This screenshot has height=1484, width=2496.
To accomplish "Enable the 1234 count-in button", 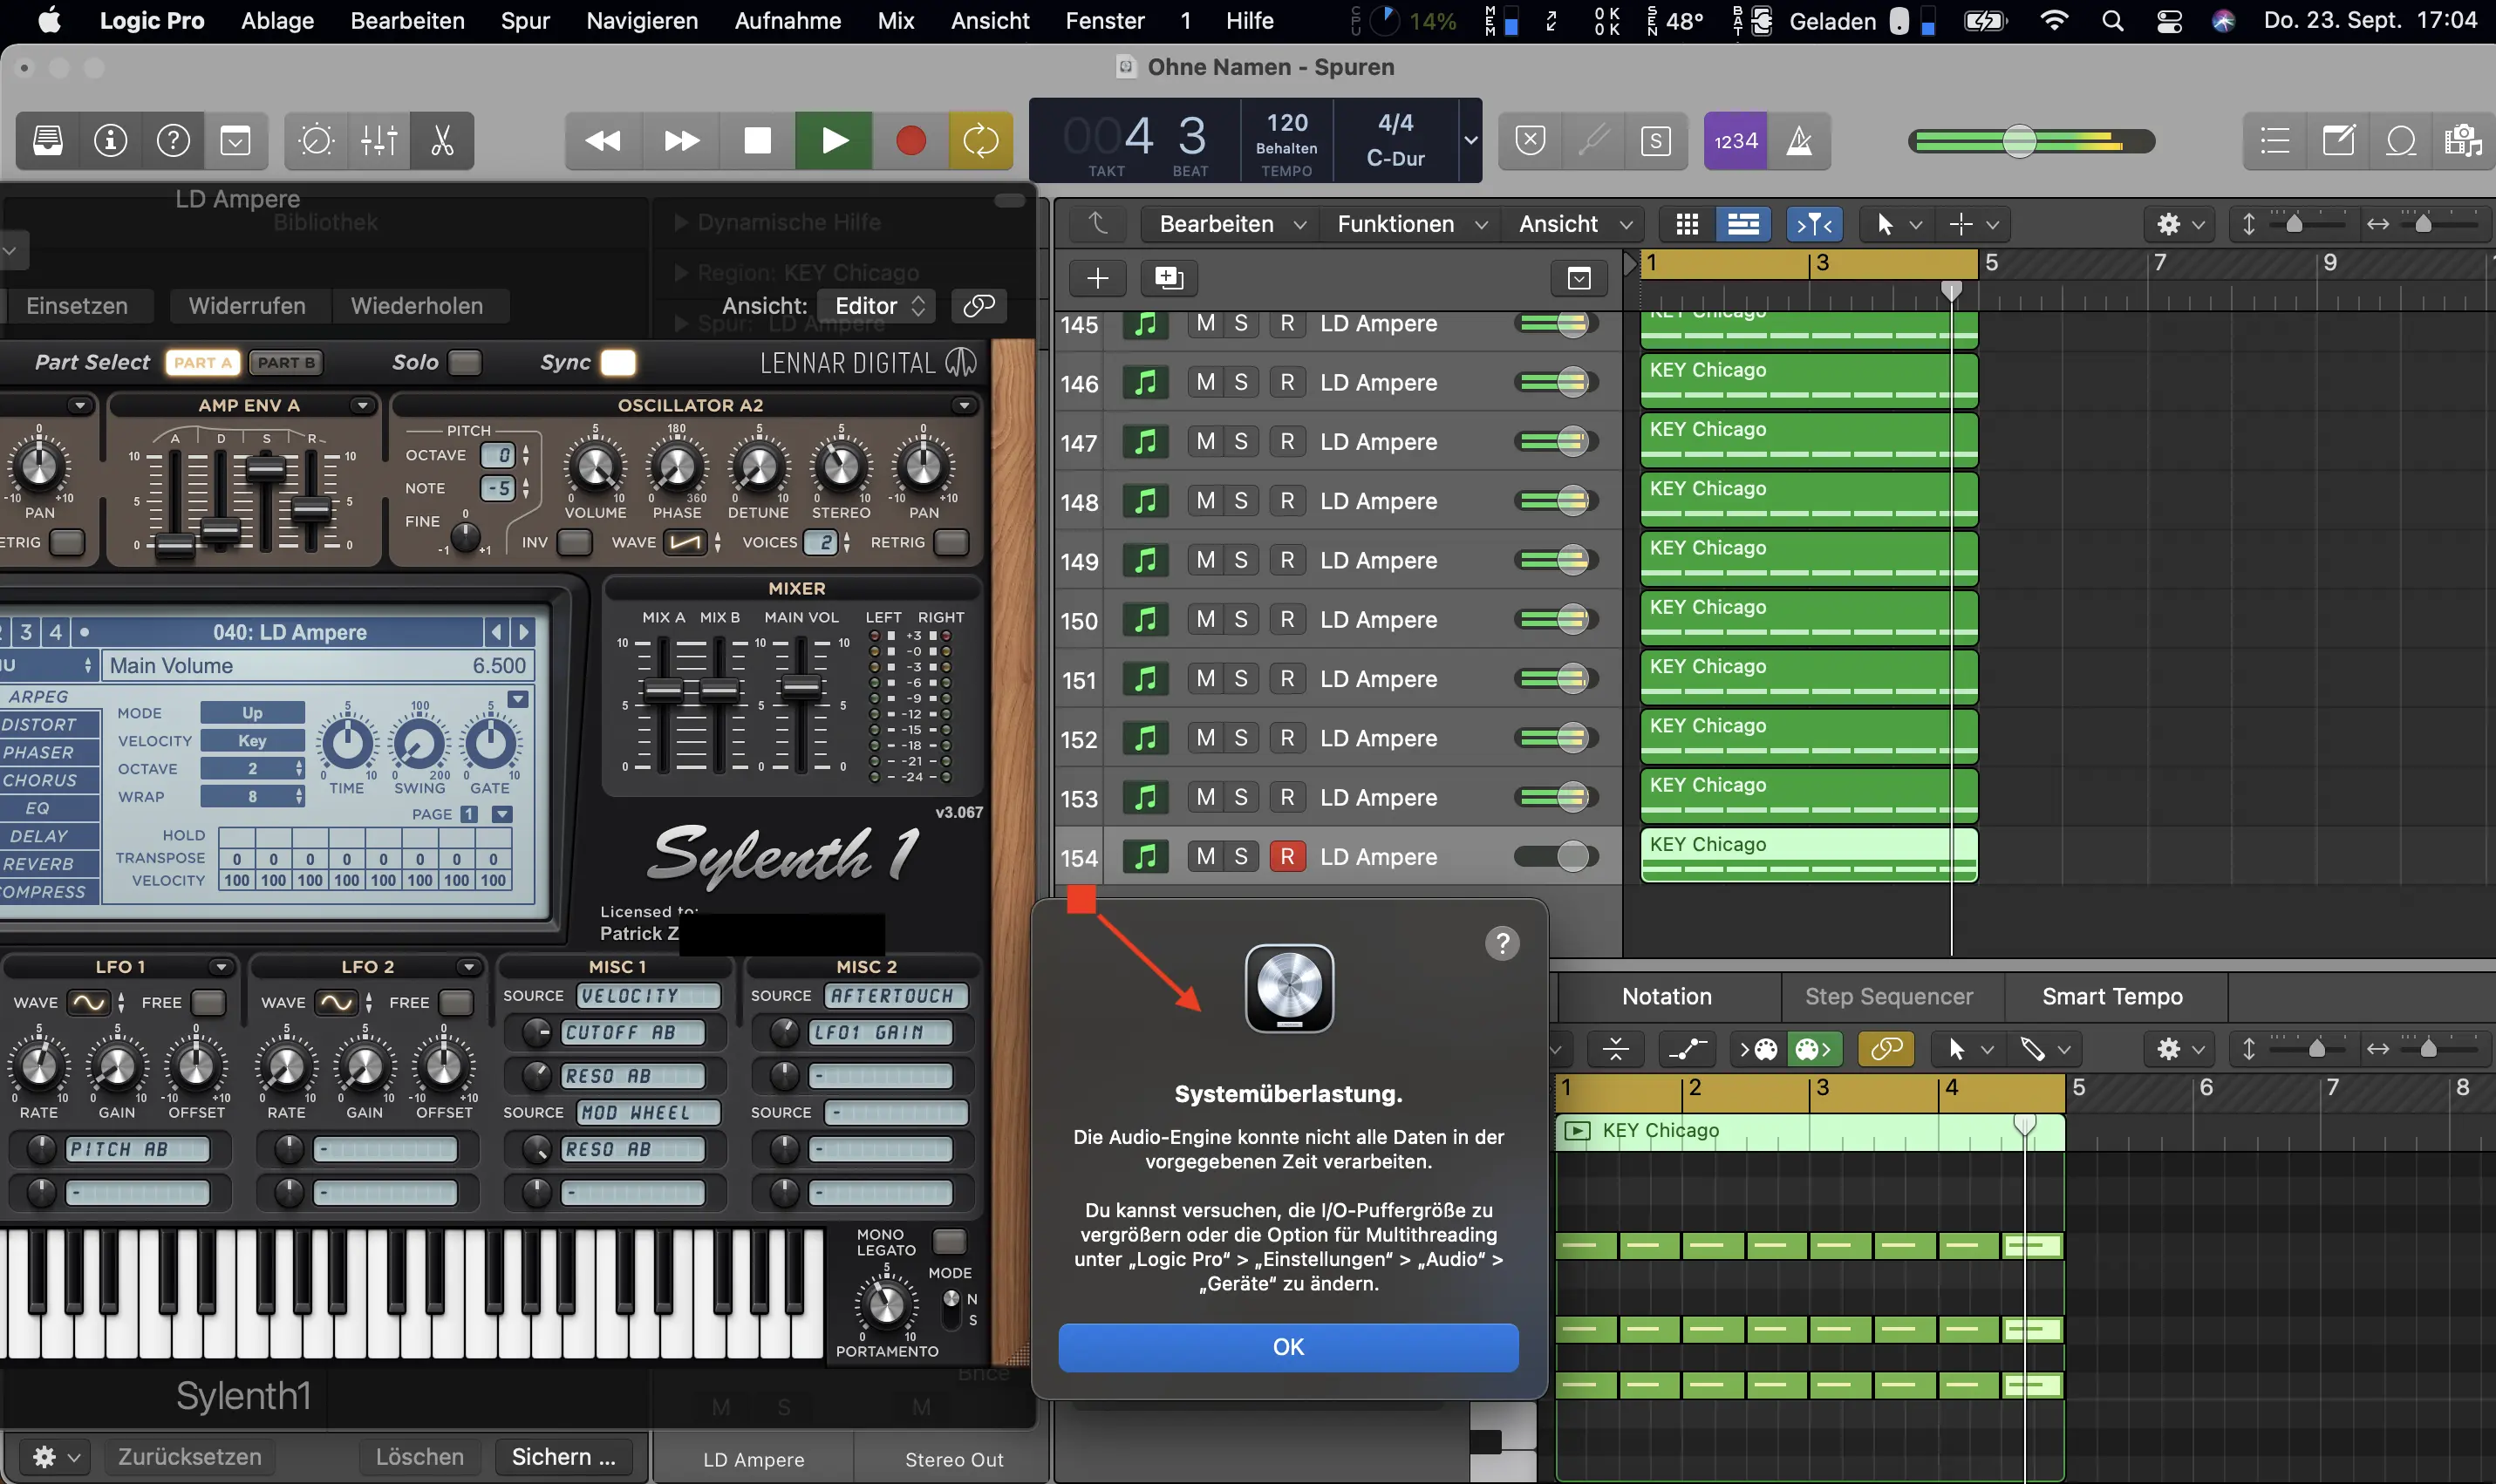I will (1735, 141).
